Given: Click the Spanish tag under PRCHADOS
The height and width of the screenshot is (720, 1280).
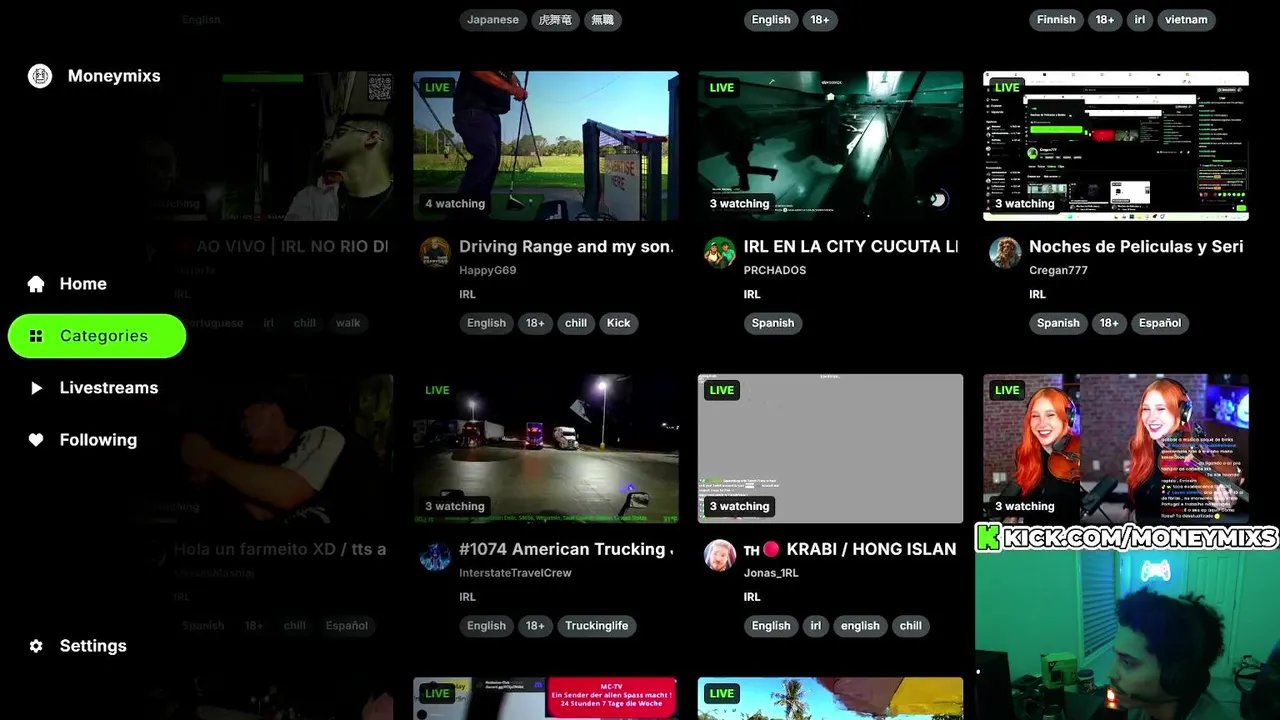Looking at the screenshot, I should click(773, 323).
